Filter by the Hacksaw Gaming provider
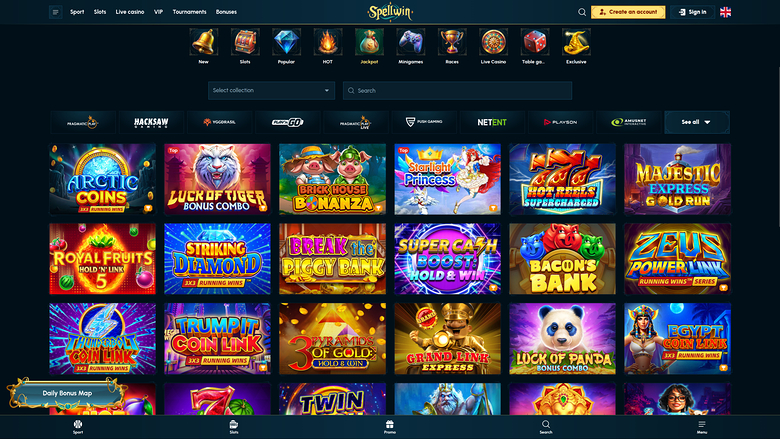Viewport: 780px width, 439px height. 151,122
